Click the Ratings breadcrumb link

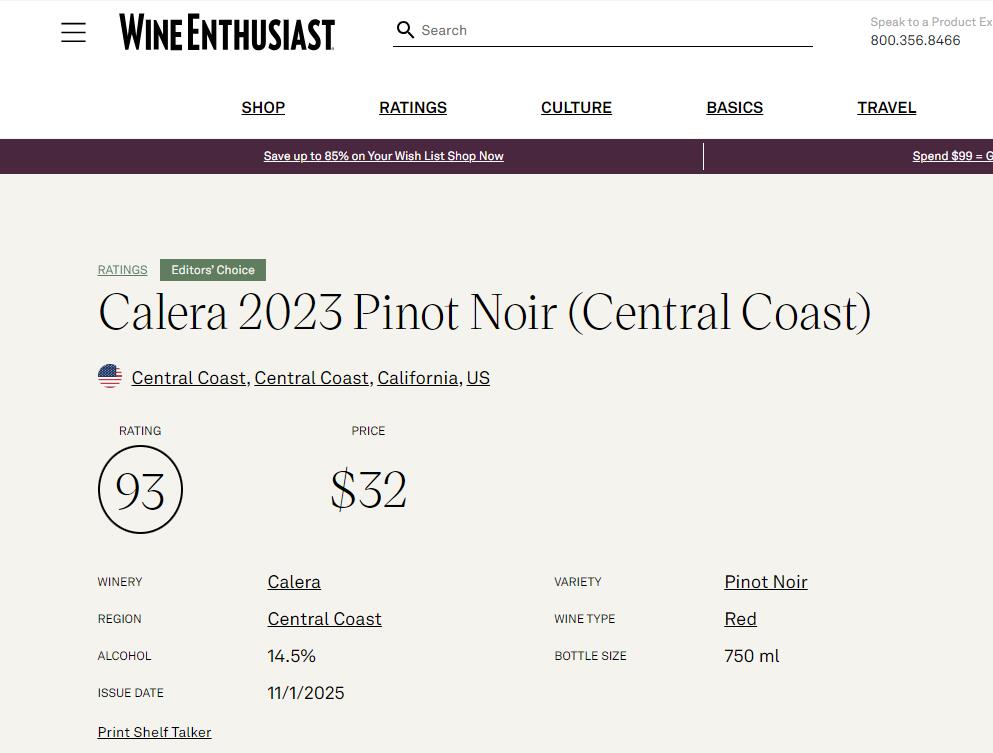[122, 270]
